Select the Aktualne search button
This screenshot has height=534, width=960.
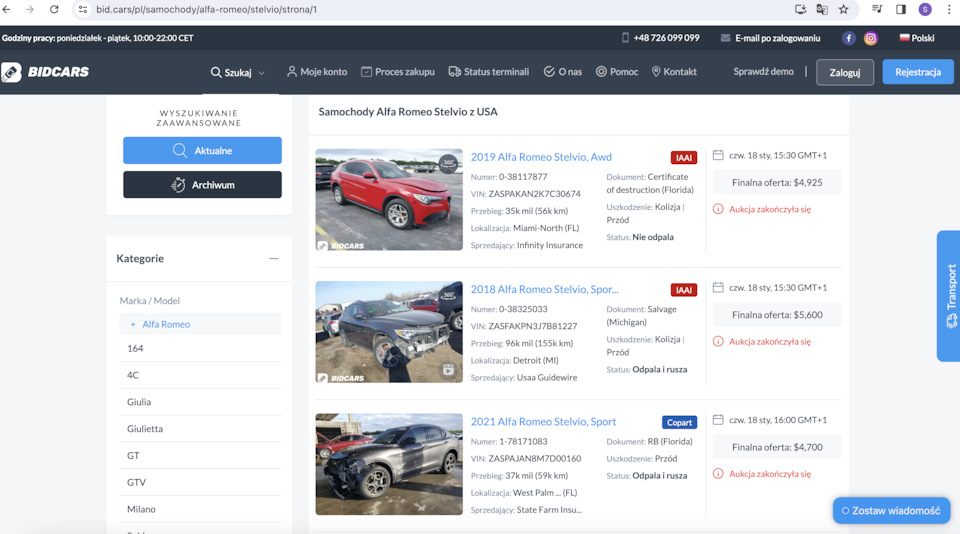click(x=202, y=150)
